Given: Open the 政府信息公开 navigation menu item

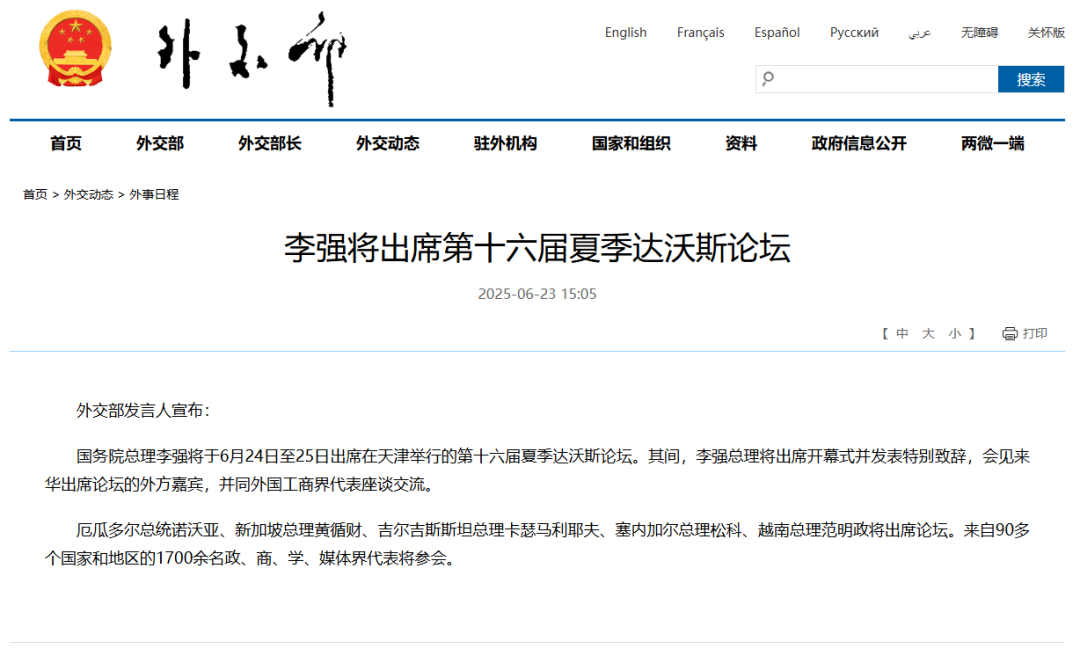Looking at the screenshot, I should 859,143.
